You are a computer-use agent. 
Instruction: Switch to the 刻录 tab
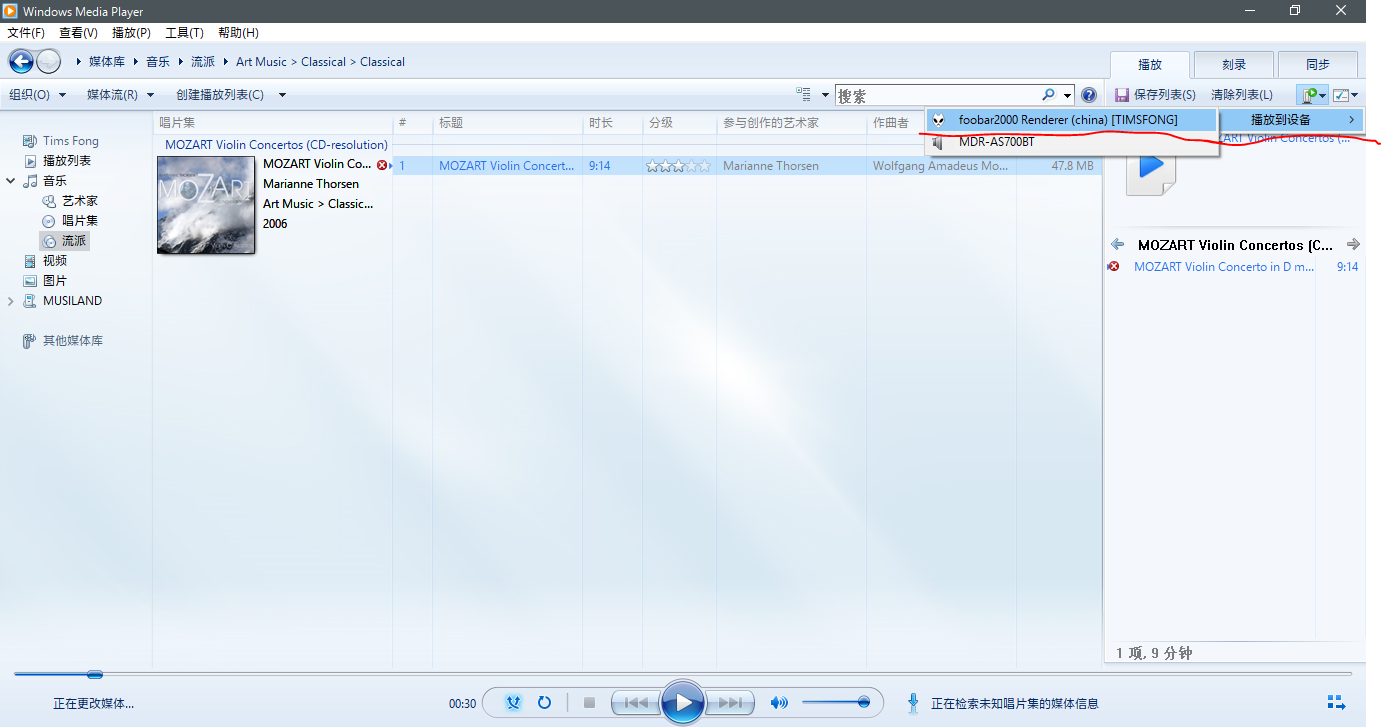[x=1233, y=65]
